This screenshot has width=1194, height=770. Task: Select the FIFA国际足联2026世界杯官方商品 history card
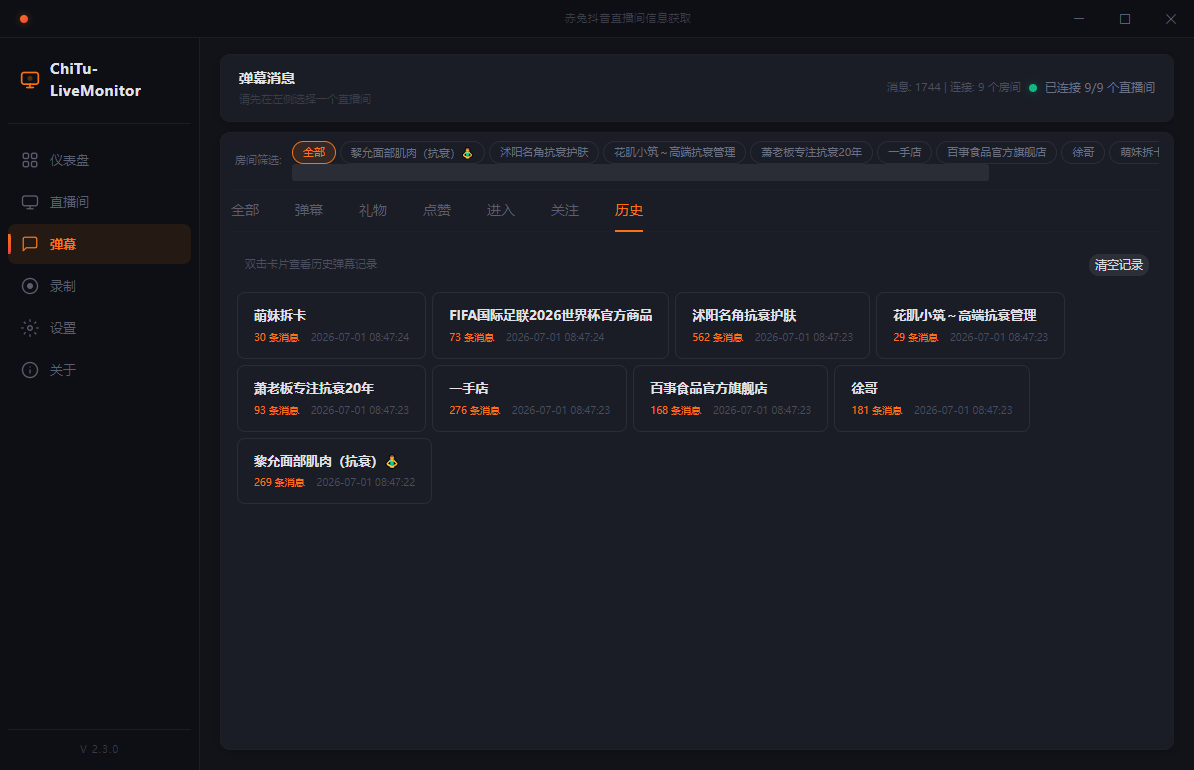click(x=551, y=325)
